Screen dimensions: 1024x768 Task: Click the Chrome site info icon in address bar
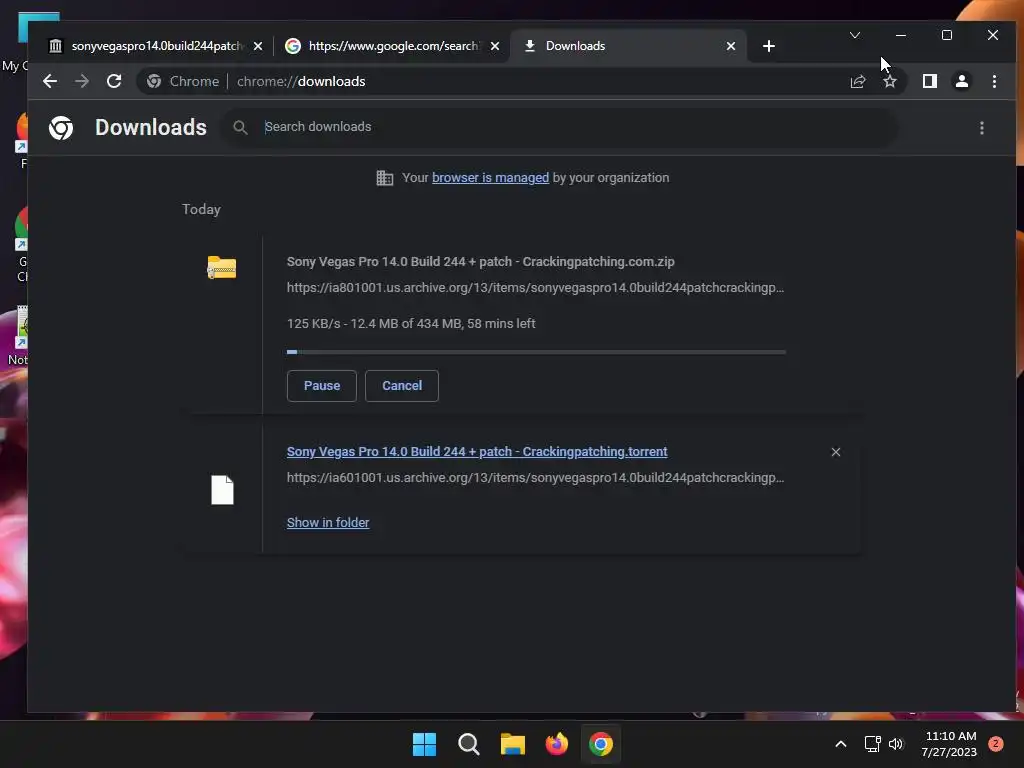pyautogui.click(x=154, y=81)
